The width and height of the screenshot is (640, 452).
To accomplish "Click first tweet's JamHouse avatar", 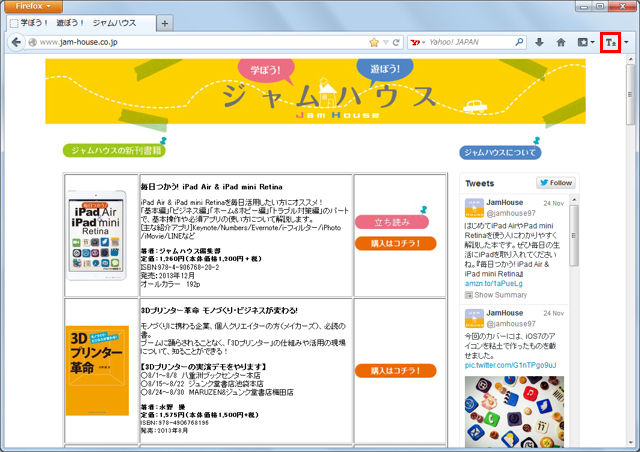I will point(474,208).
